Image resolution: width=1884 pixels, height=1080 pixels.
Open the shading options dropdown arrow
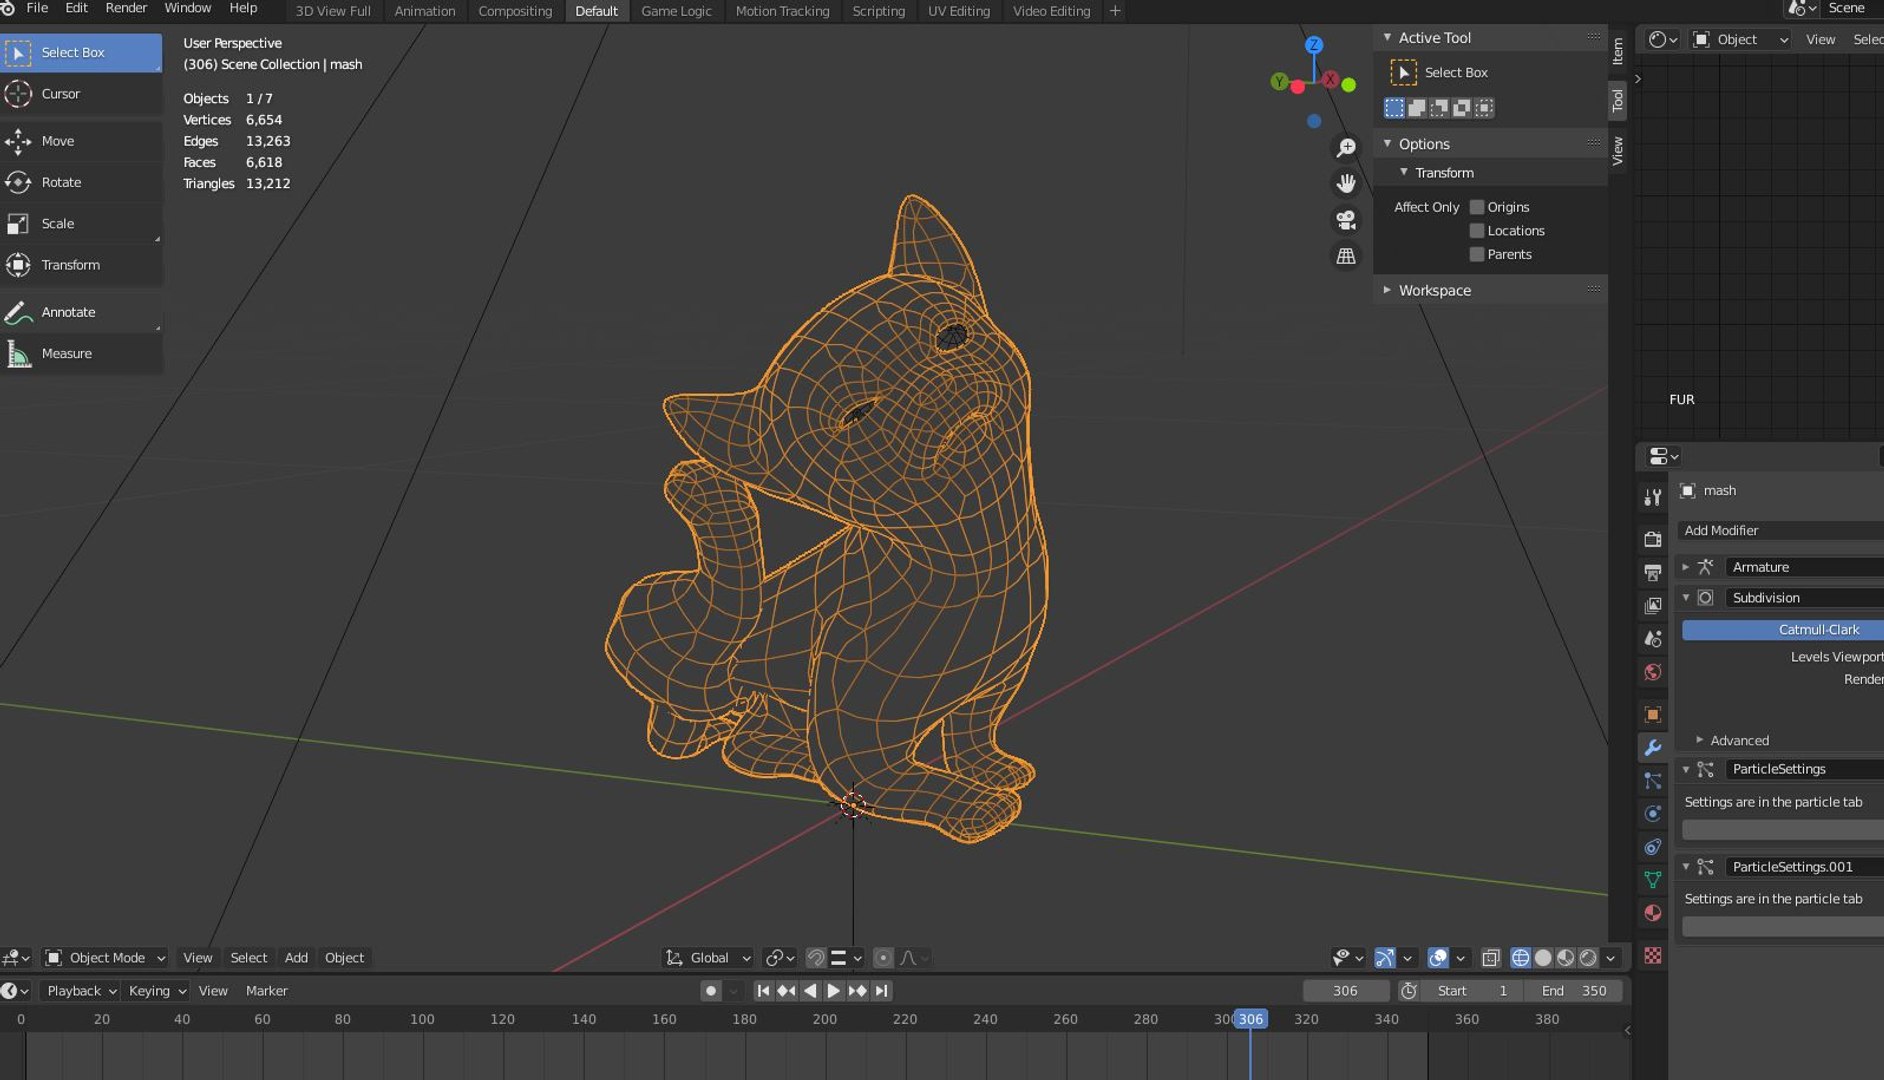point(1610,958)
